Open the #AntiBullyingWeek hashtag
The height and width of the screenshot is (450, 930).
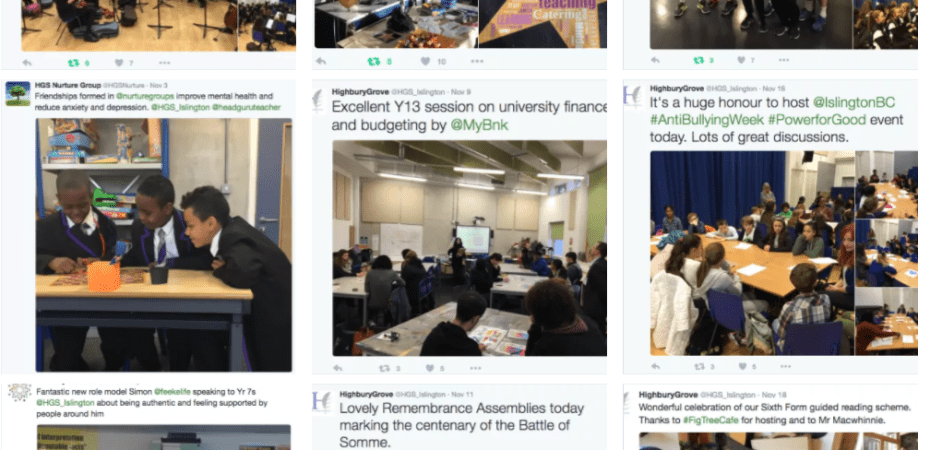(706, 120)
